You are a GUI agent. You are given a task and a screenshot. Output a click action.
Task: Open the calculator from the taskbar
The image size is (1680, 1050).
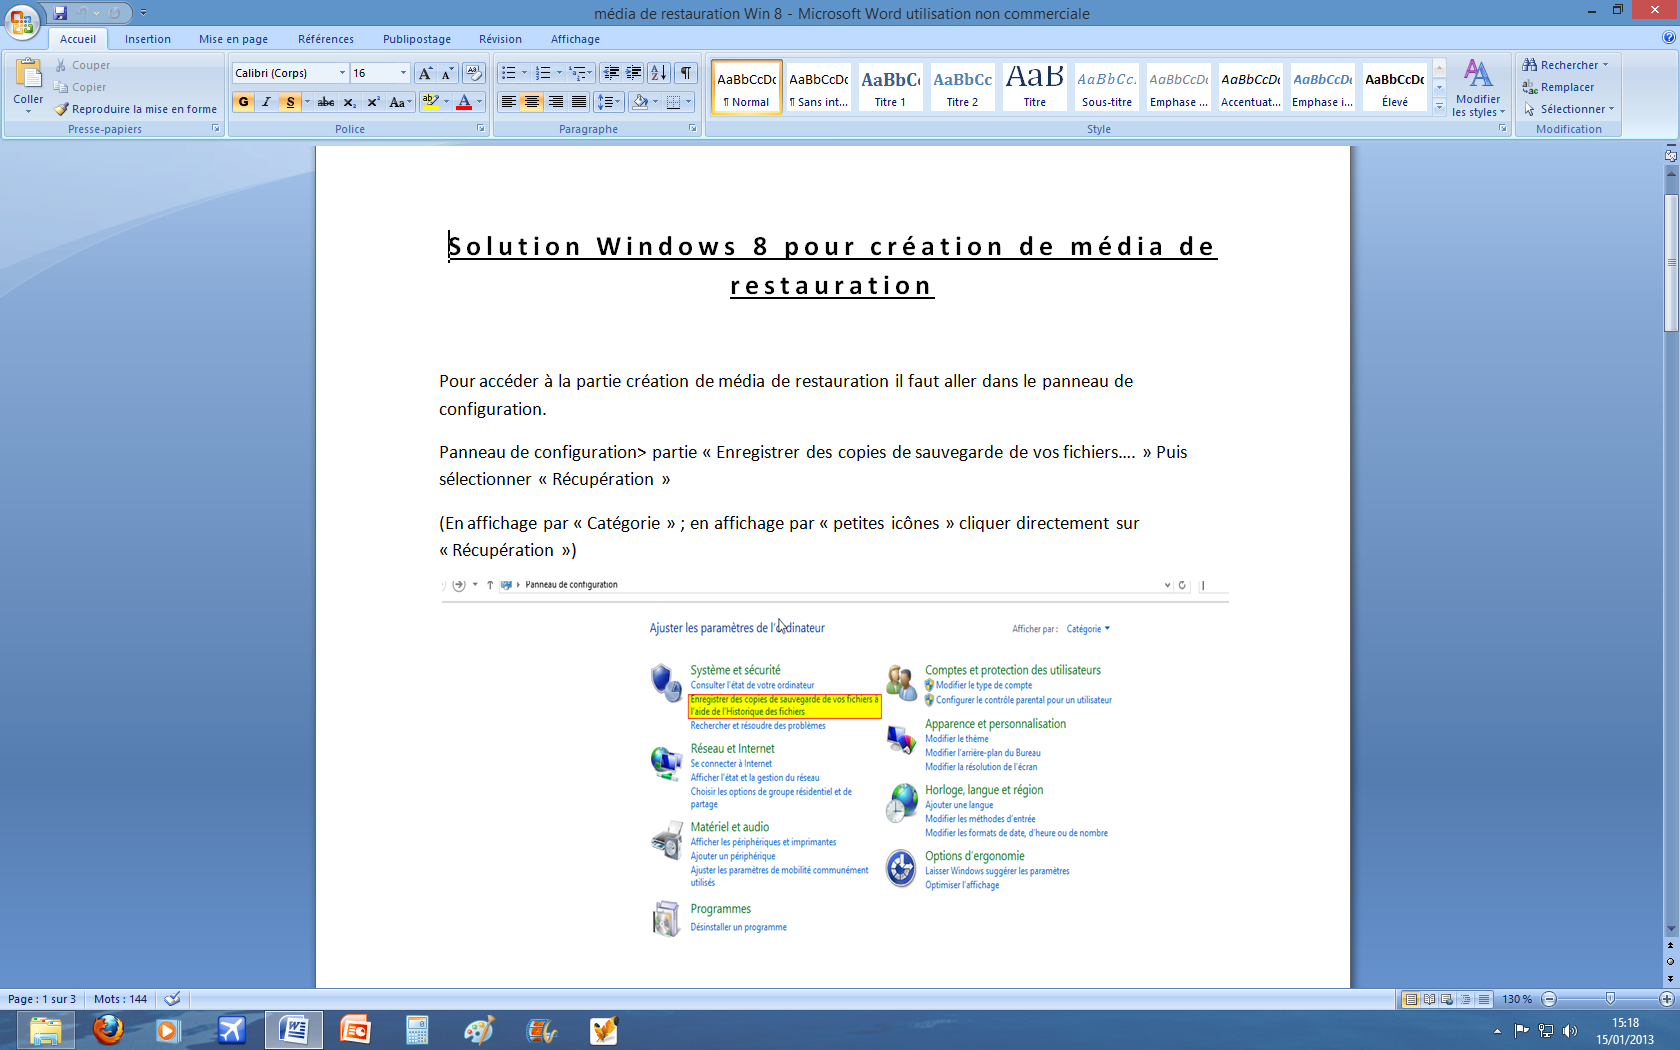coord(417,1029)
